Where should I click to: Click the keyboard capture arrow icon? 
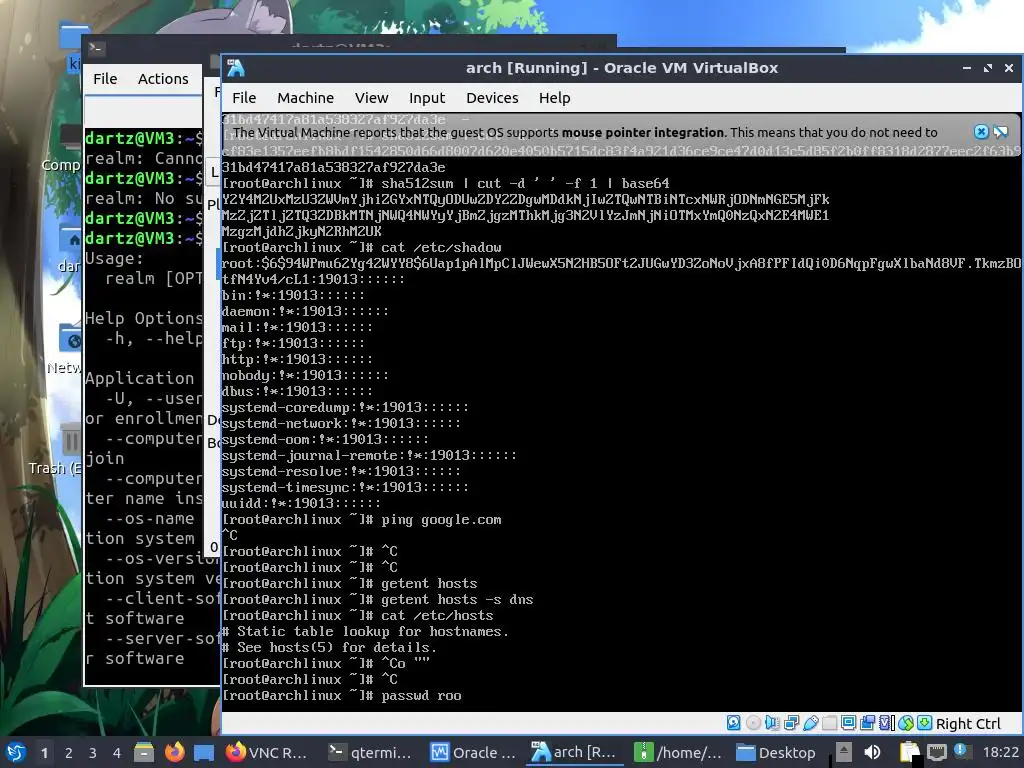pos(925,723)
